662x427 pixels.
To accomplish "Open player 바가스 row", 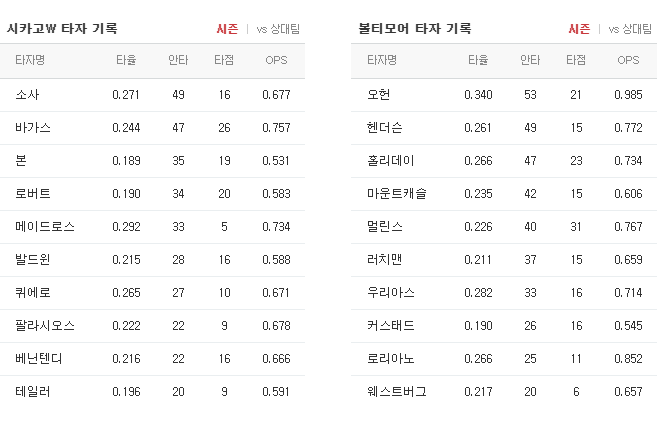I will coord(33,128).
